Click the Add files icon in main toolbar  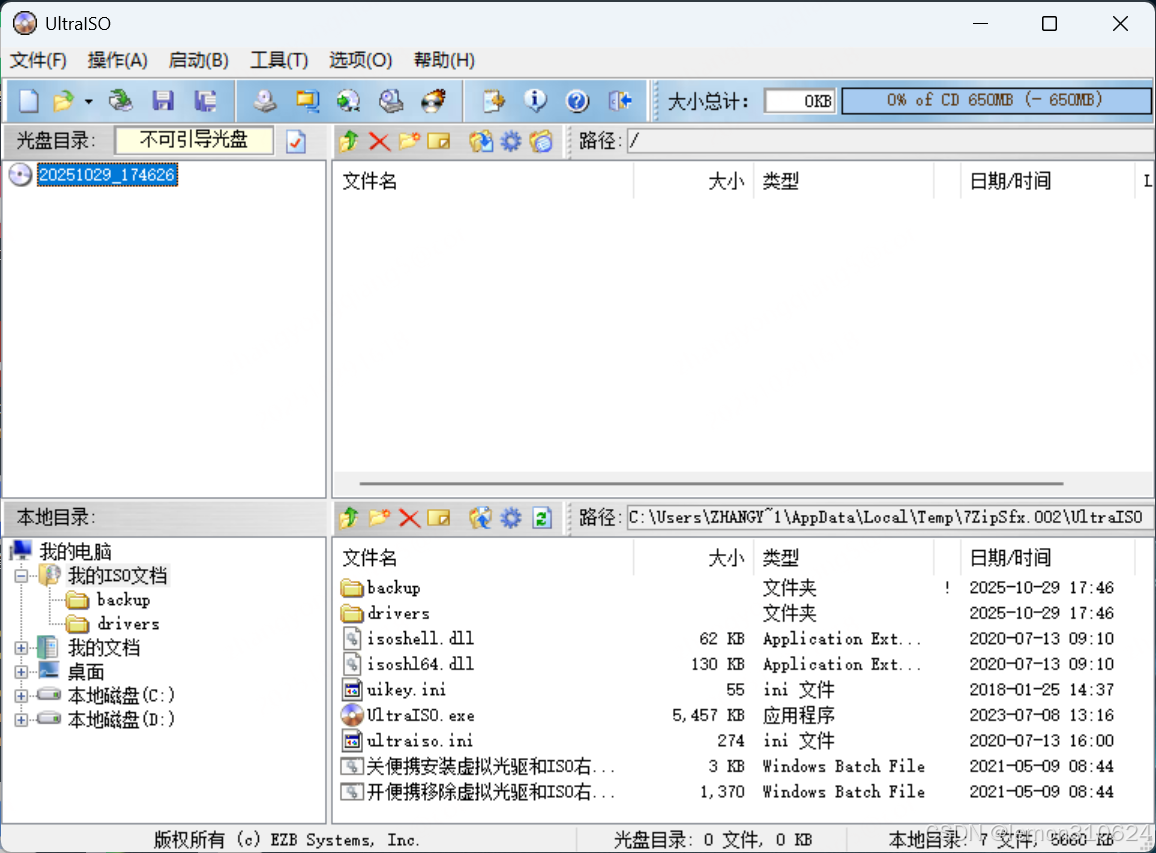[x=493, y=101]
